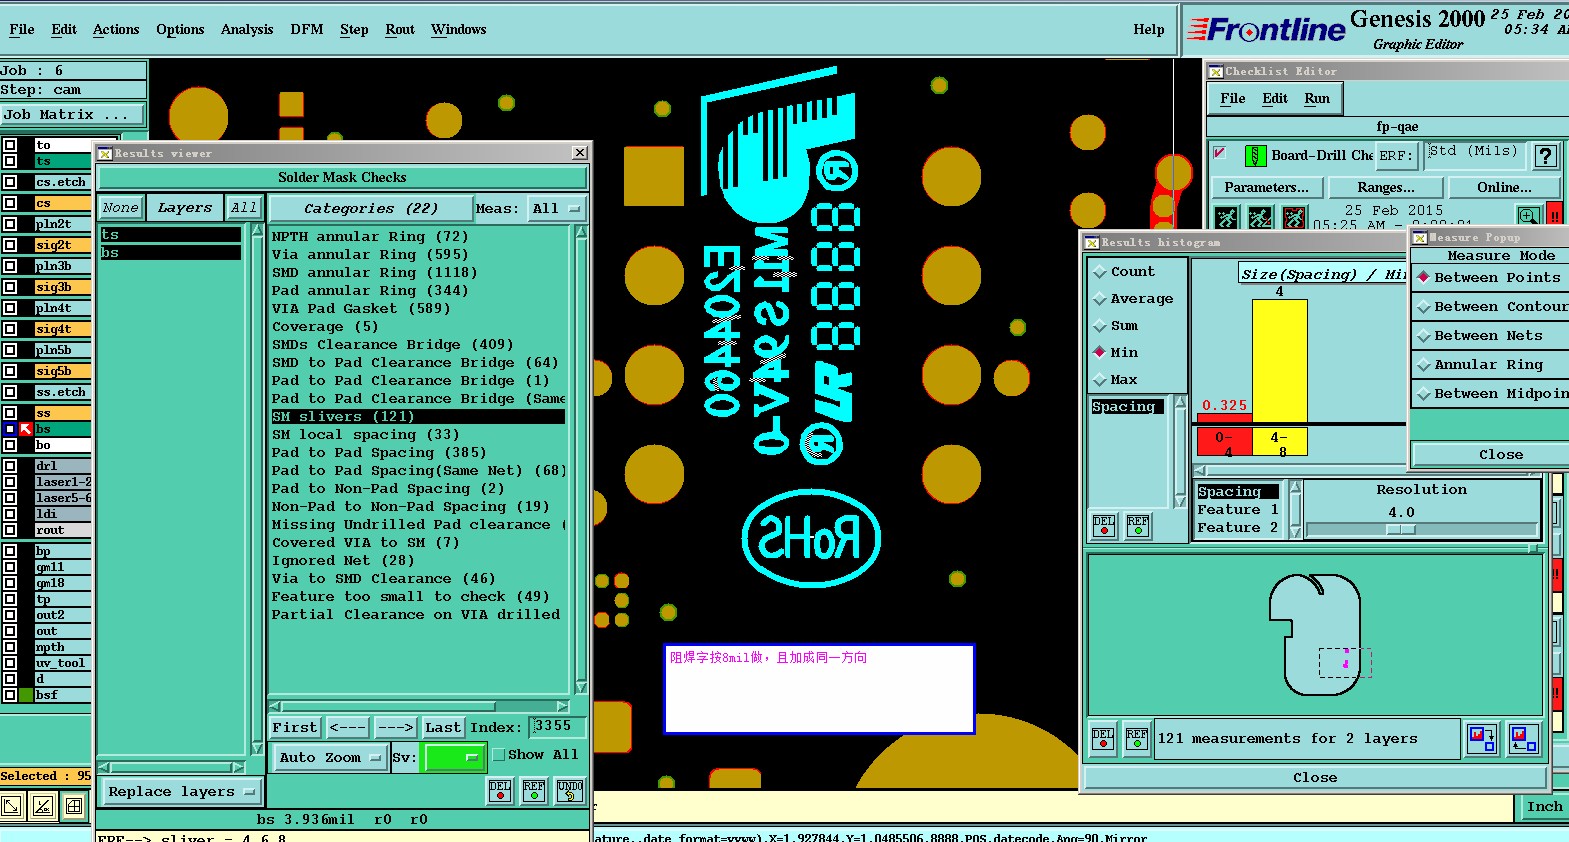Click the Job Matrix button
This screenshot has height=842, width=1569.
tap(72, 115)
